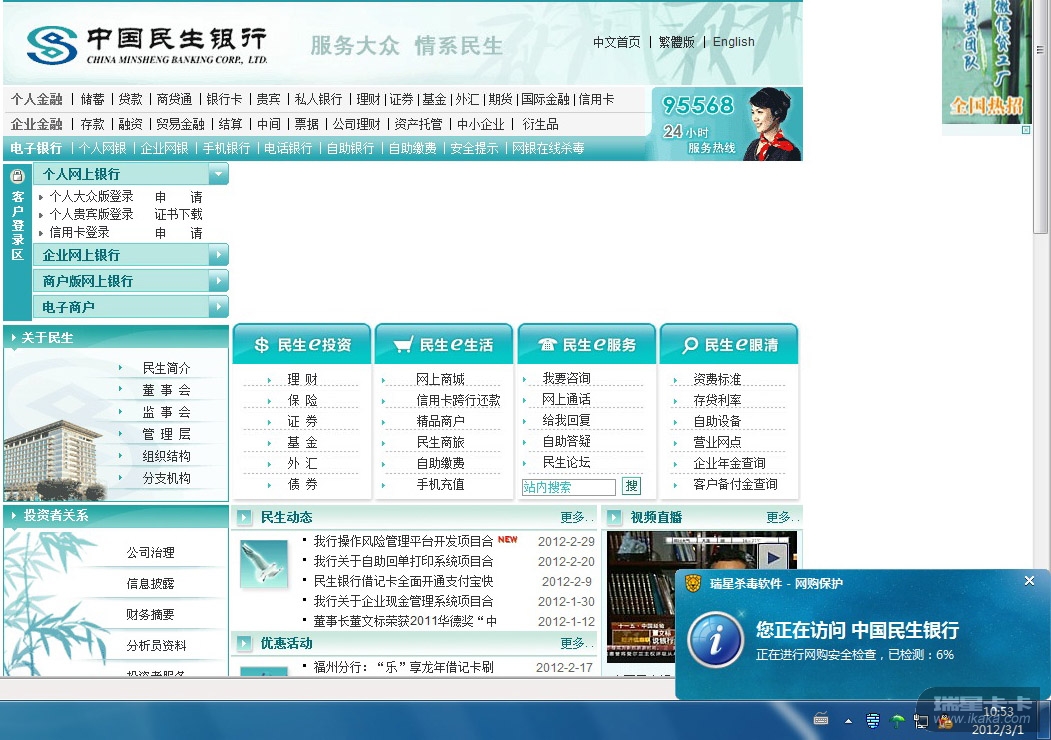
Task: Click 证书下载 link
Action: (178, 214)
